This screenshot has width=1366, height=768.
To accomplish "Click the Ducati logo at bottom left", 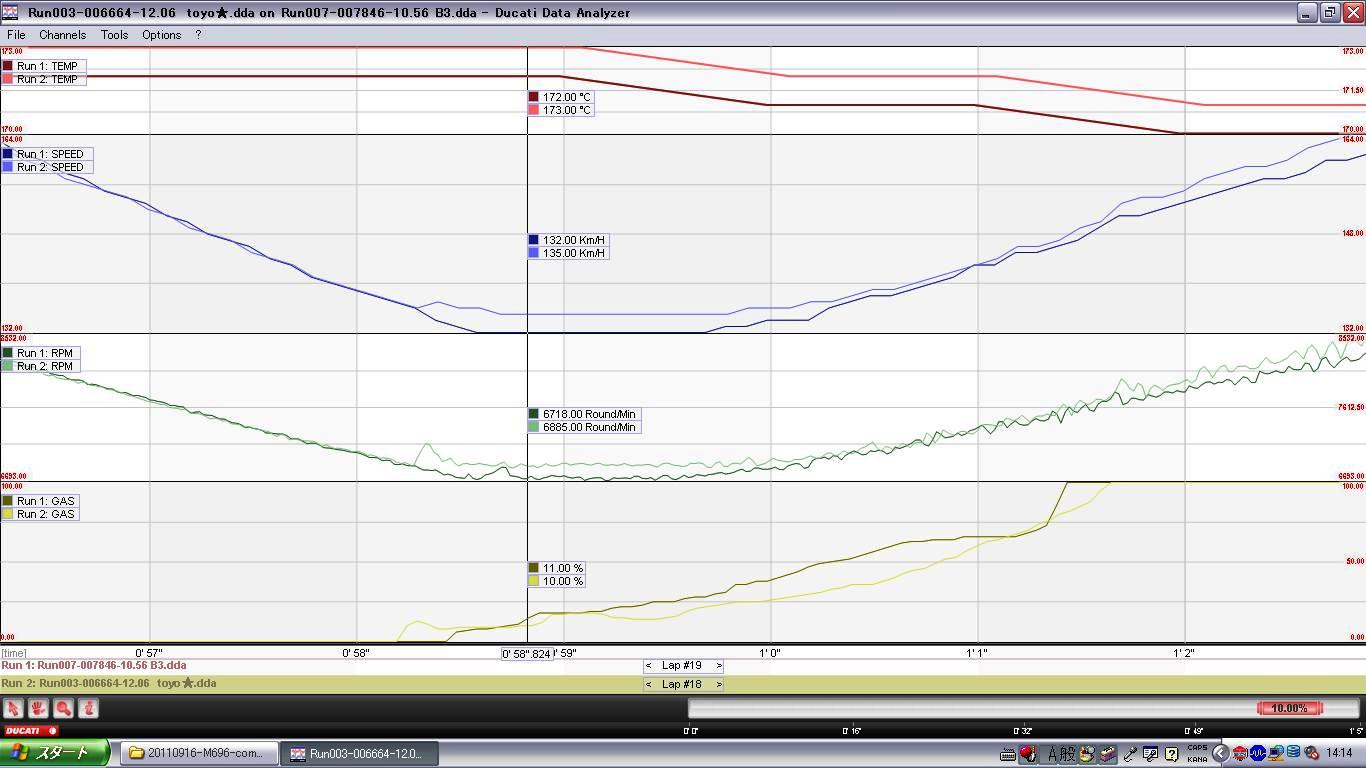I will coord(31,731).
